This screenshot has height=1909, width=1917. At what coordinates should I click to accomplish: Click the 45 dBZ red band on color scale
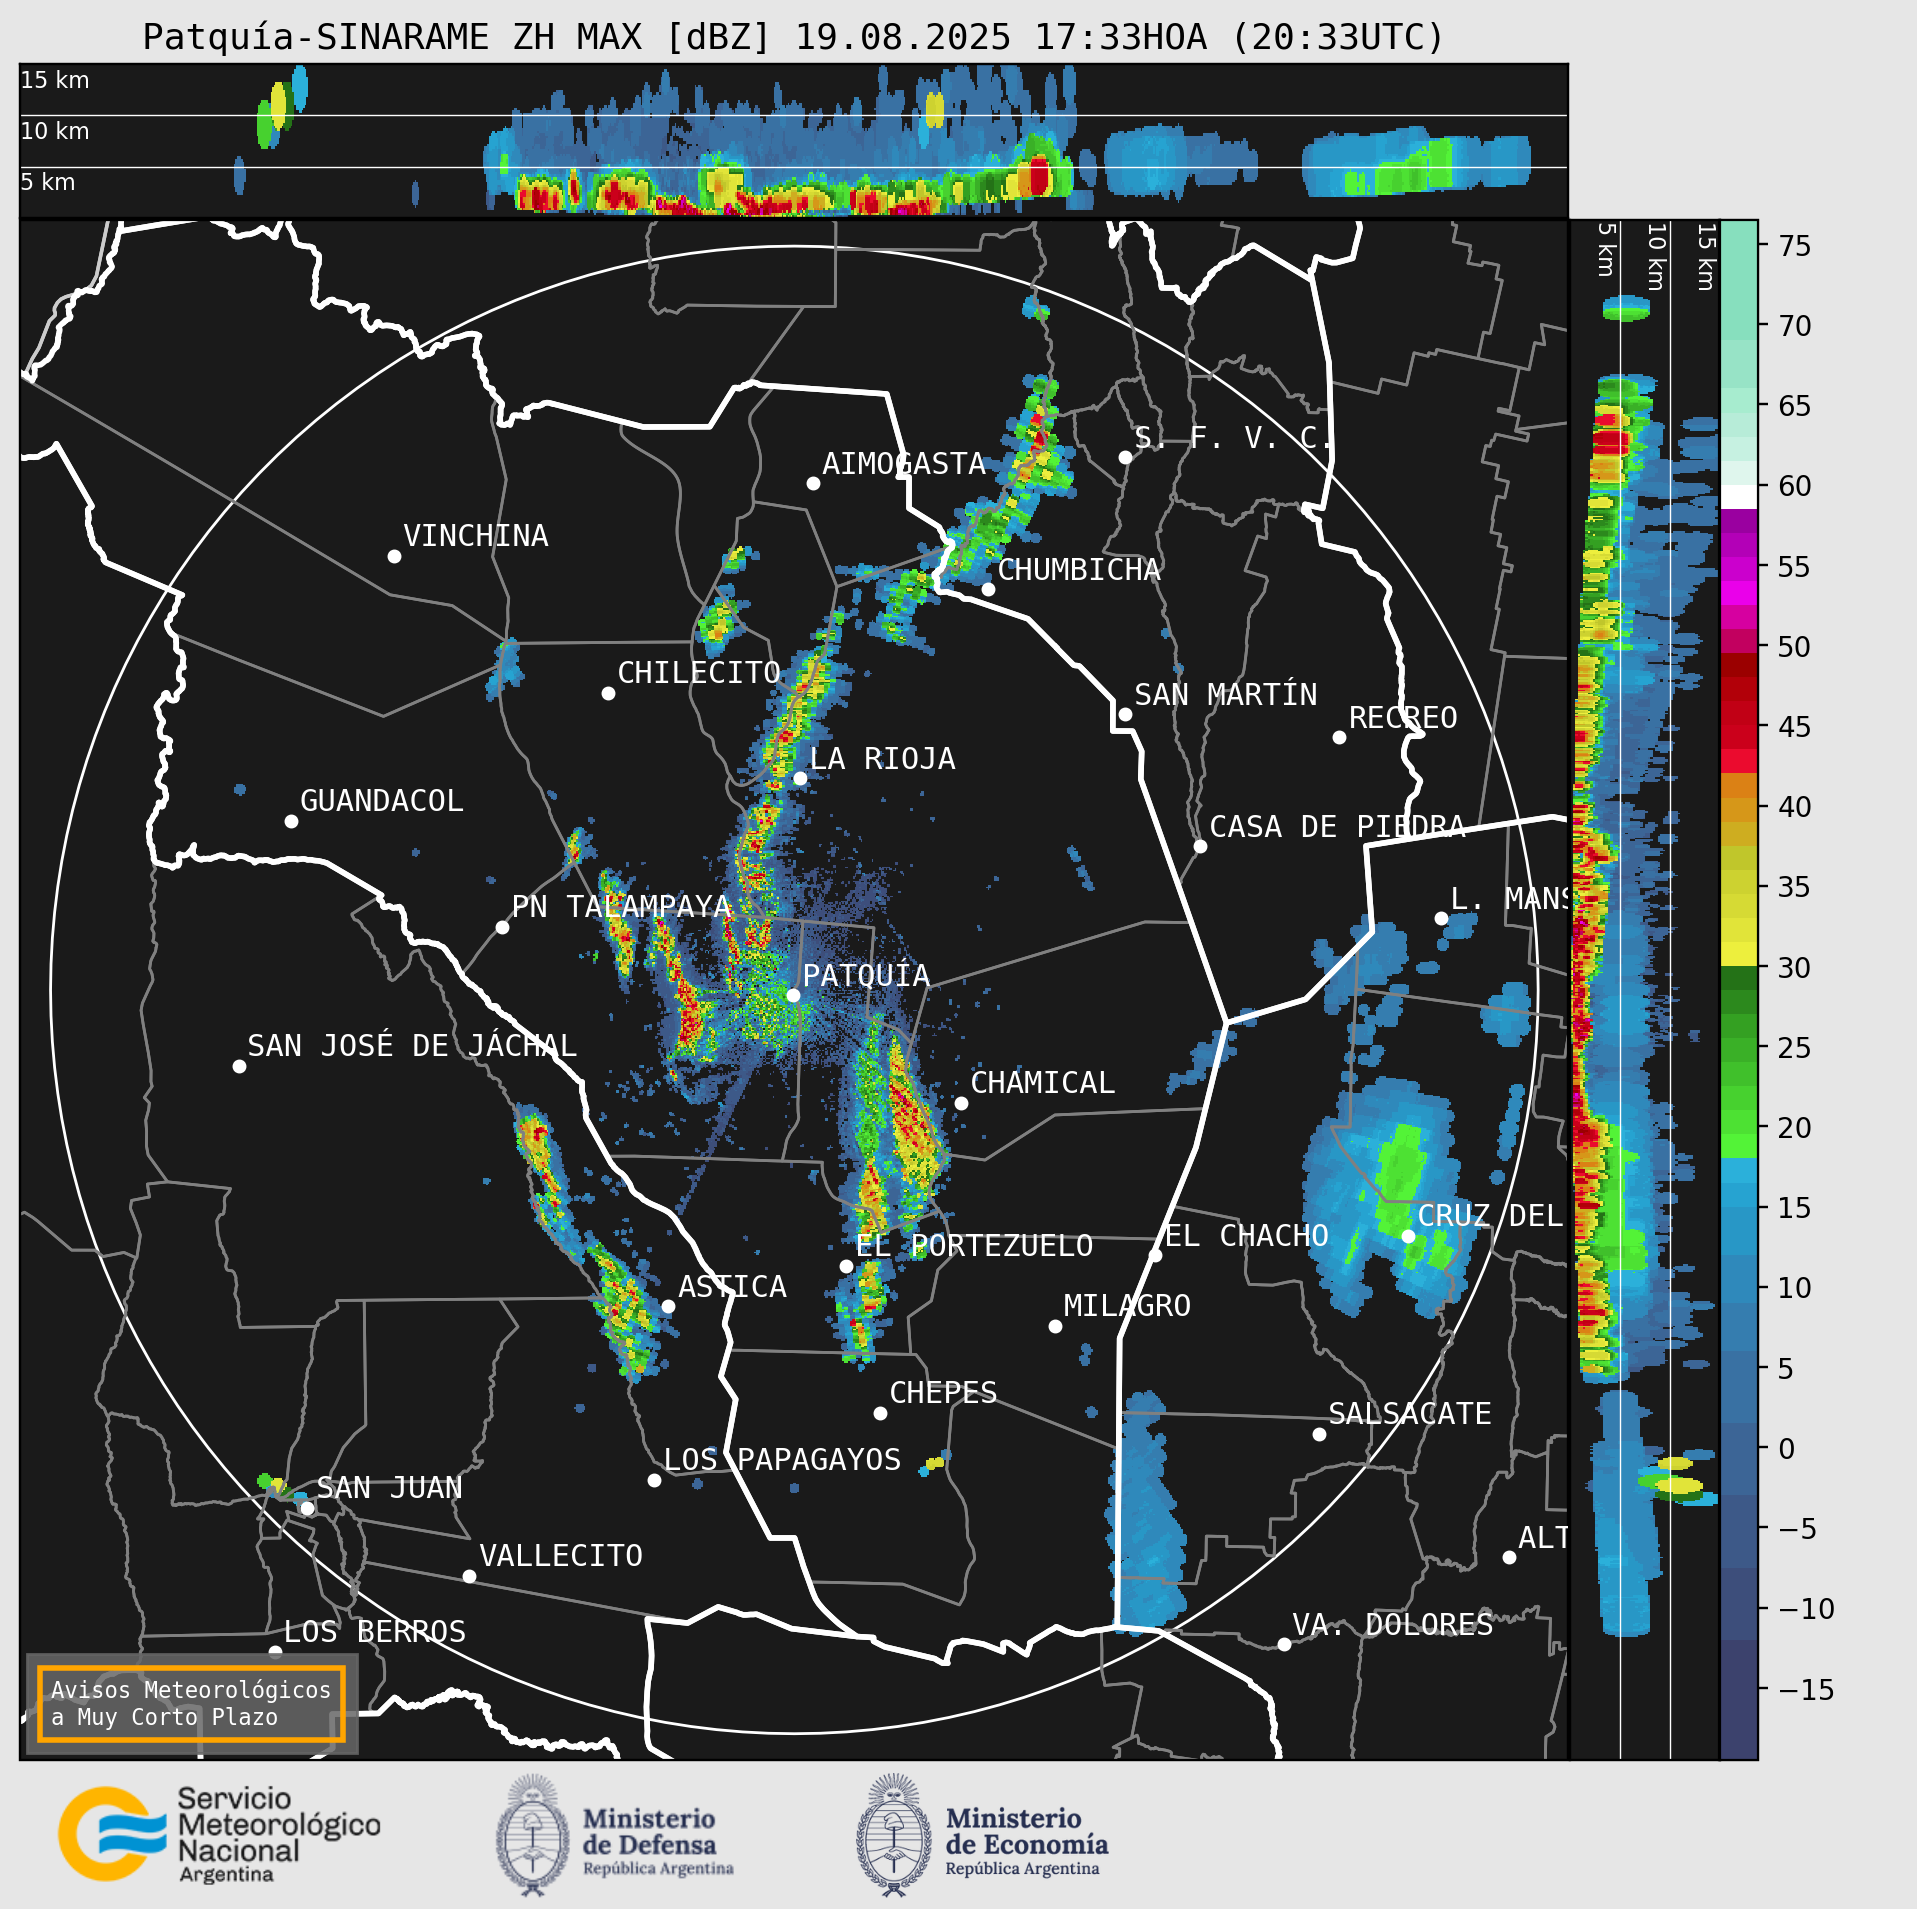pos(1739,726)
